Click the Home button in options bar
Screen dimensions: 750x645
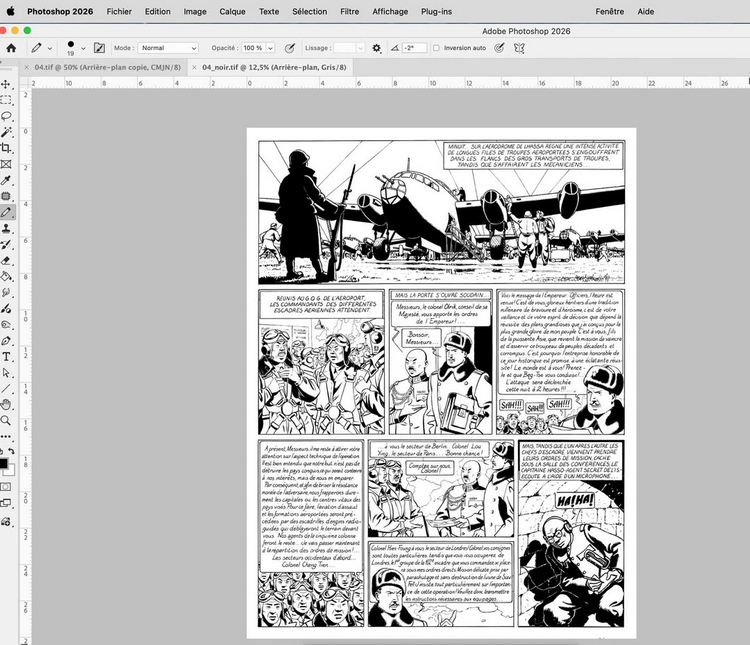[11, 48]
